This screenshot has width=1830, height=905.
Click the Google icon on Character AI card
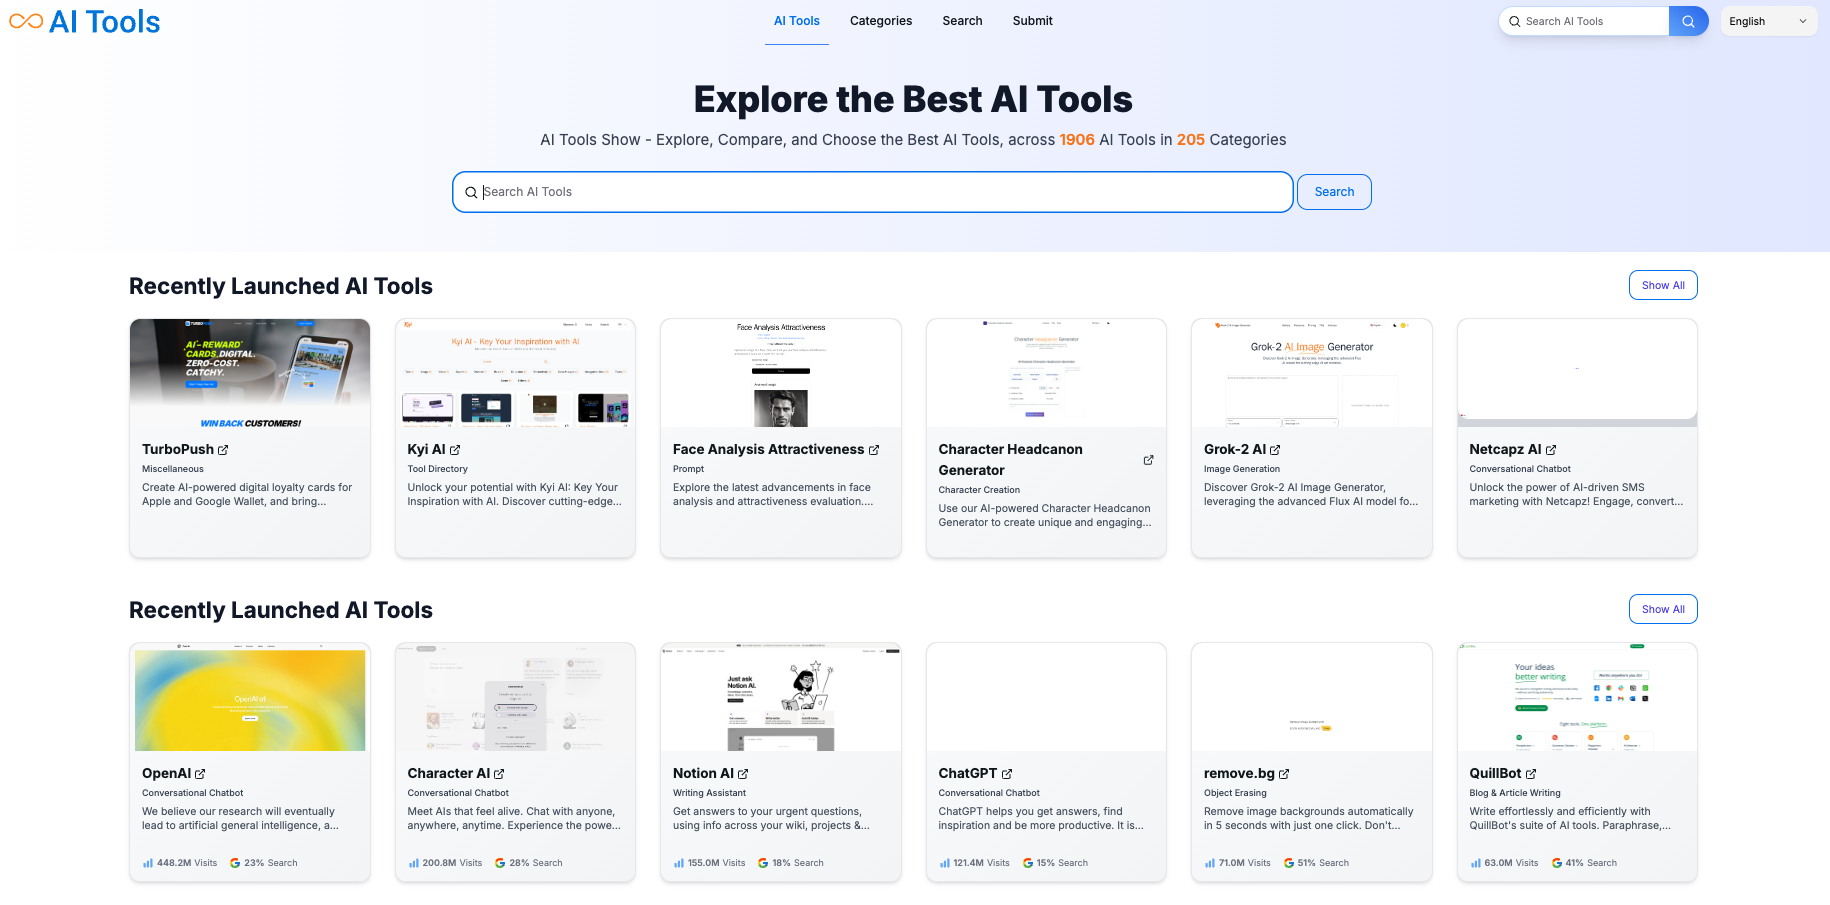click(500, 863)
